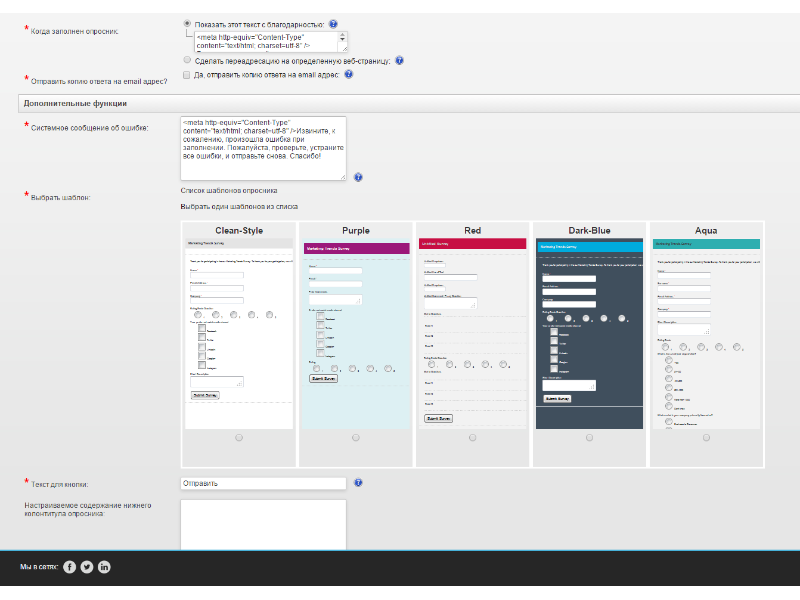The height and width of the screenshot is (600, 800).
Task: Click the Red template preview thumbnail
Action: pyautogui.click(x=472, y=334)
